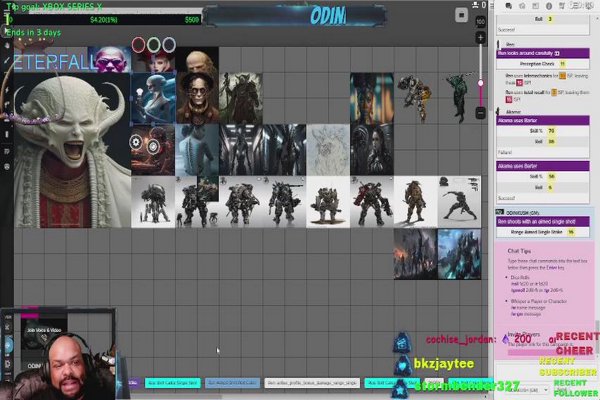Select the large white horned creature token
600x400 pixels.
pos(72,150)
